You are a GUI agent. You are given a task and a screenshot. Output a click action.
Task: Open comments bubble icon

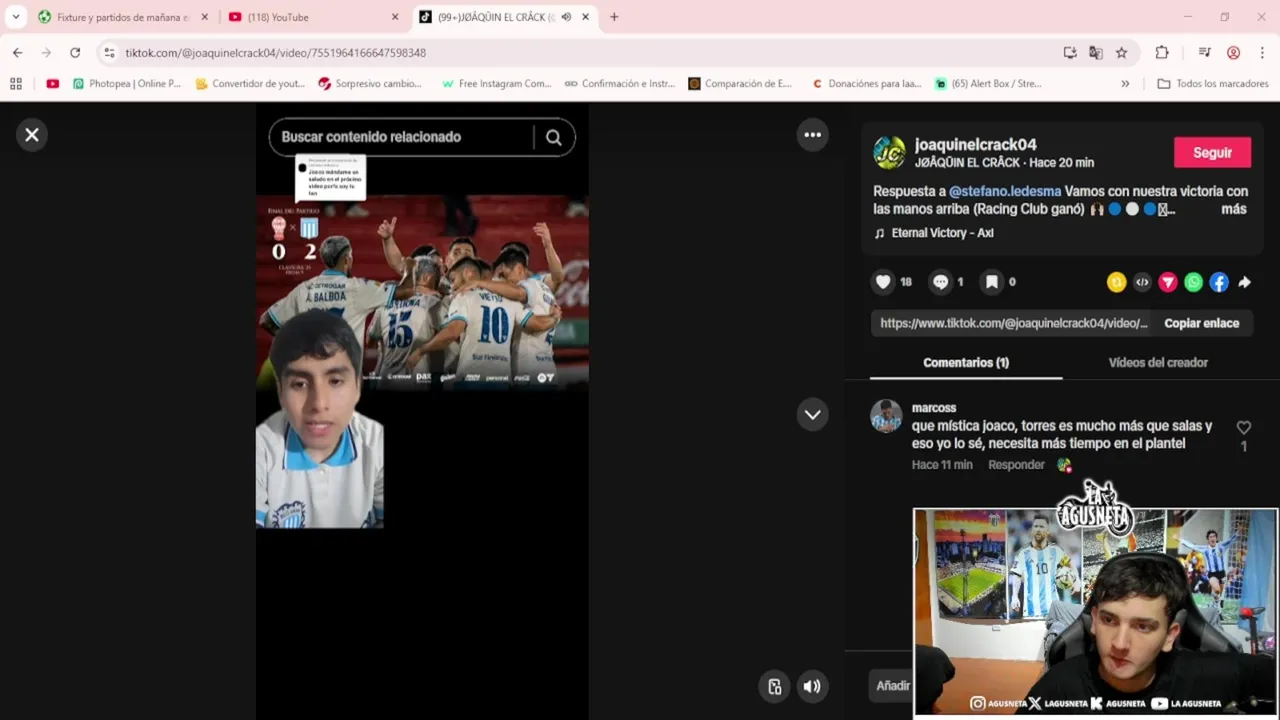click(x=940, y=282)
